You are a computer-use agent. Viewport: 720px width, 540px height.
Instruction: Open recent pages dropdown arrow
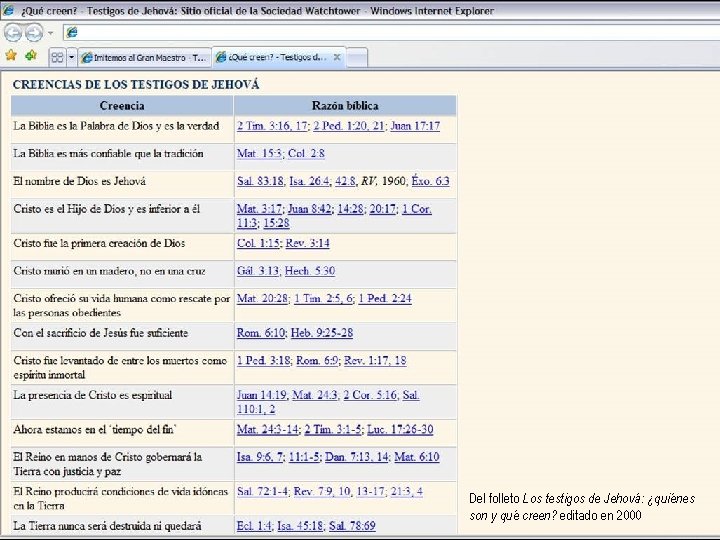click(x=51, y=33)
